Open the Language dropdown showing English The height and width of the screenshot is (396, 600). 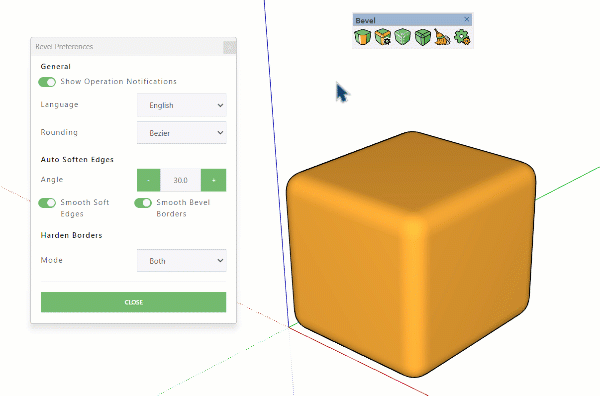[182, 105]
